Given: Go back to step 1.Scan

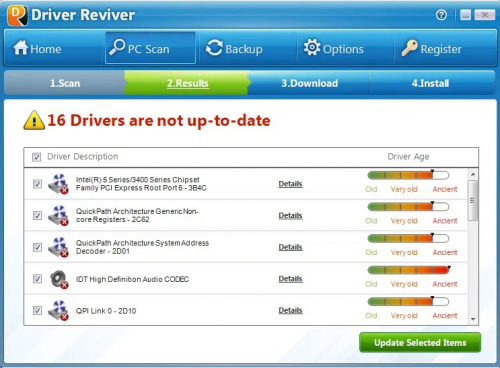Looking at the screenshot, I should (65, 83).
